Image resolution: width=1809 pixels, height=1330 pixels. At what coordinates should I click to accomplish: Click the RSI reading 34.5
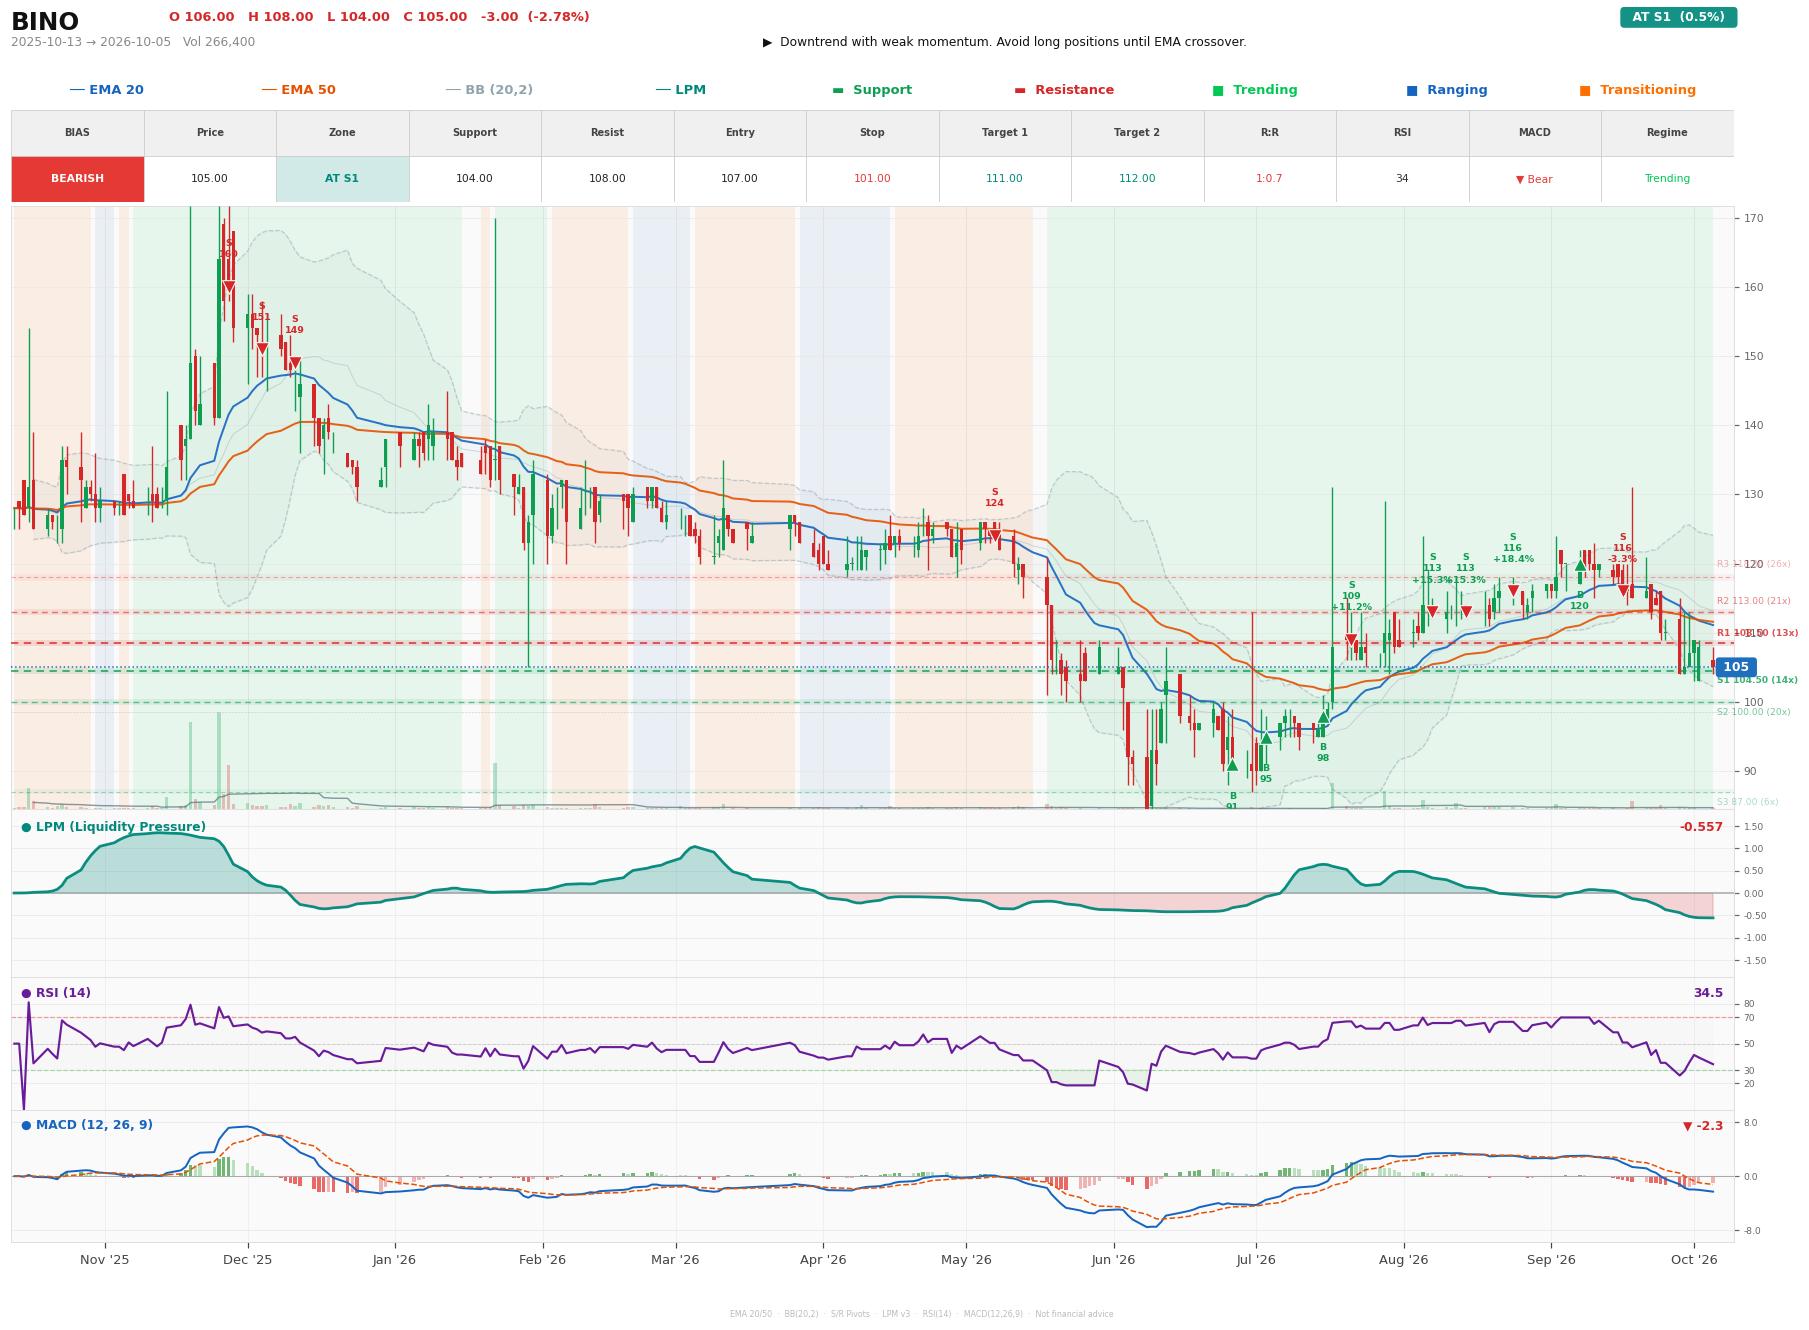1708,993
